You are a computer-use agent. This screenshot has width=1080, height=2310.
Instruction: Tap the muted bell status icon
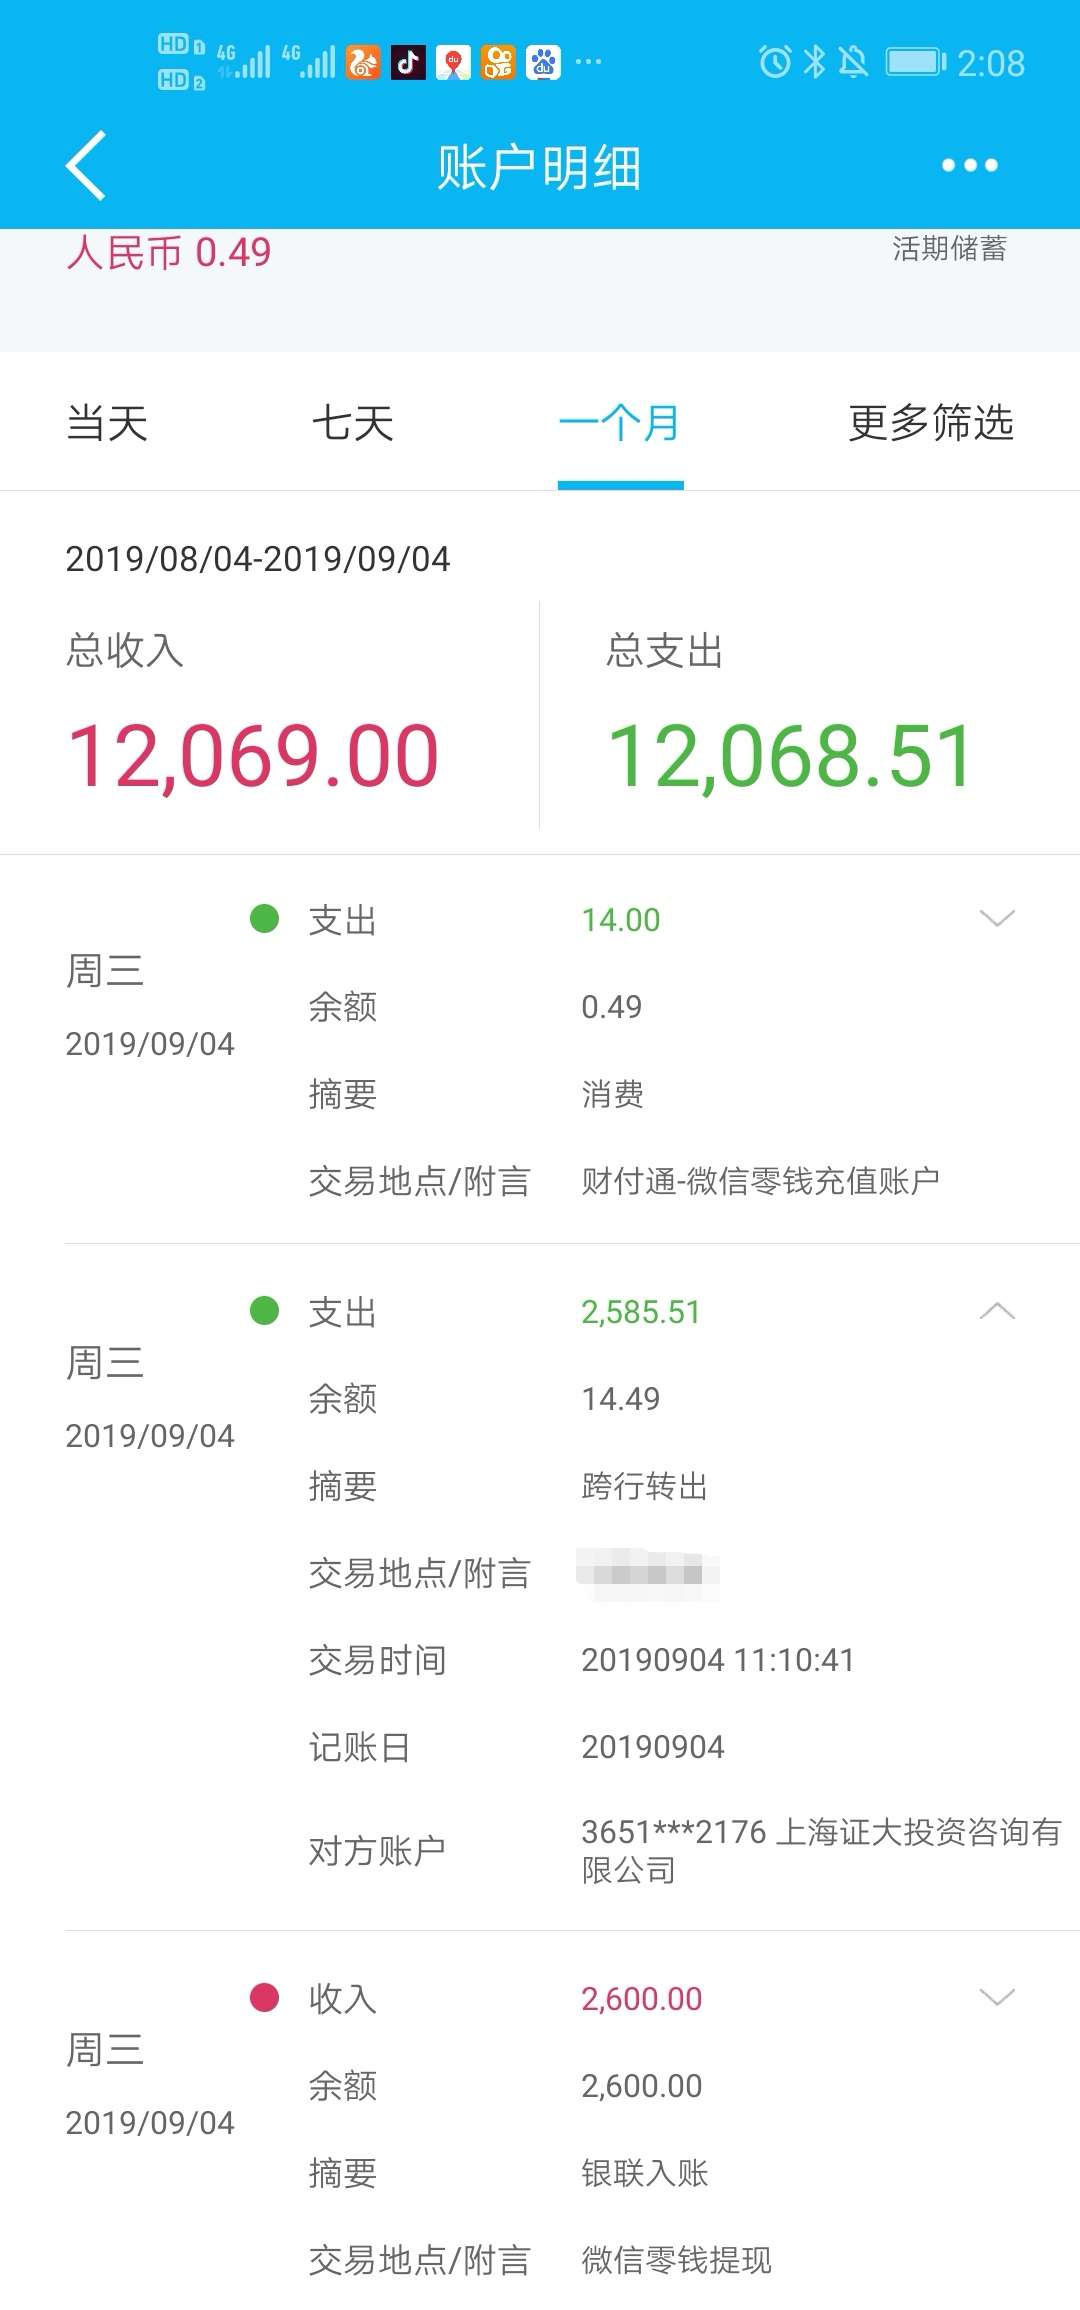tap(853, 62)
